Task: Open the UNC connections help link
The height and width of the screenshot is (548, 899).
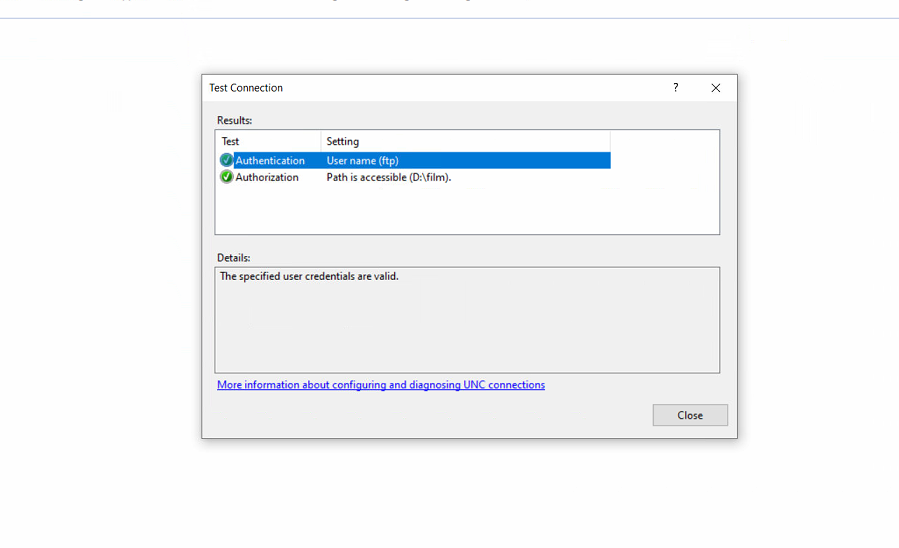Action: pos(381,385)
